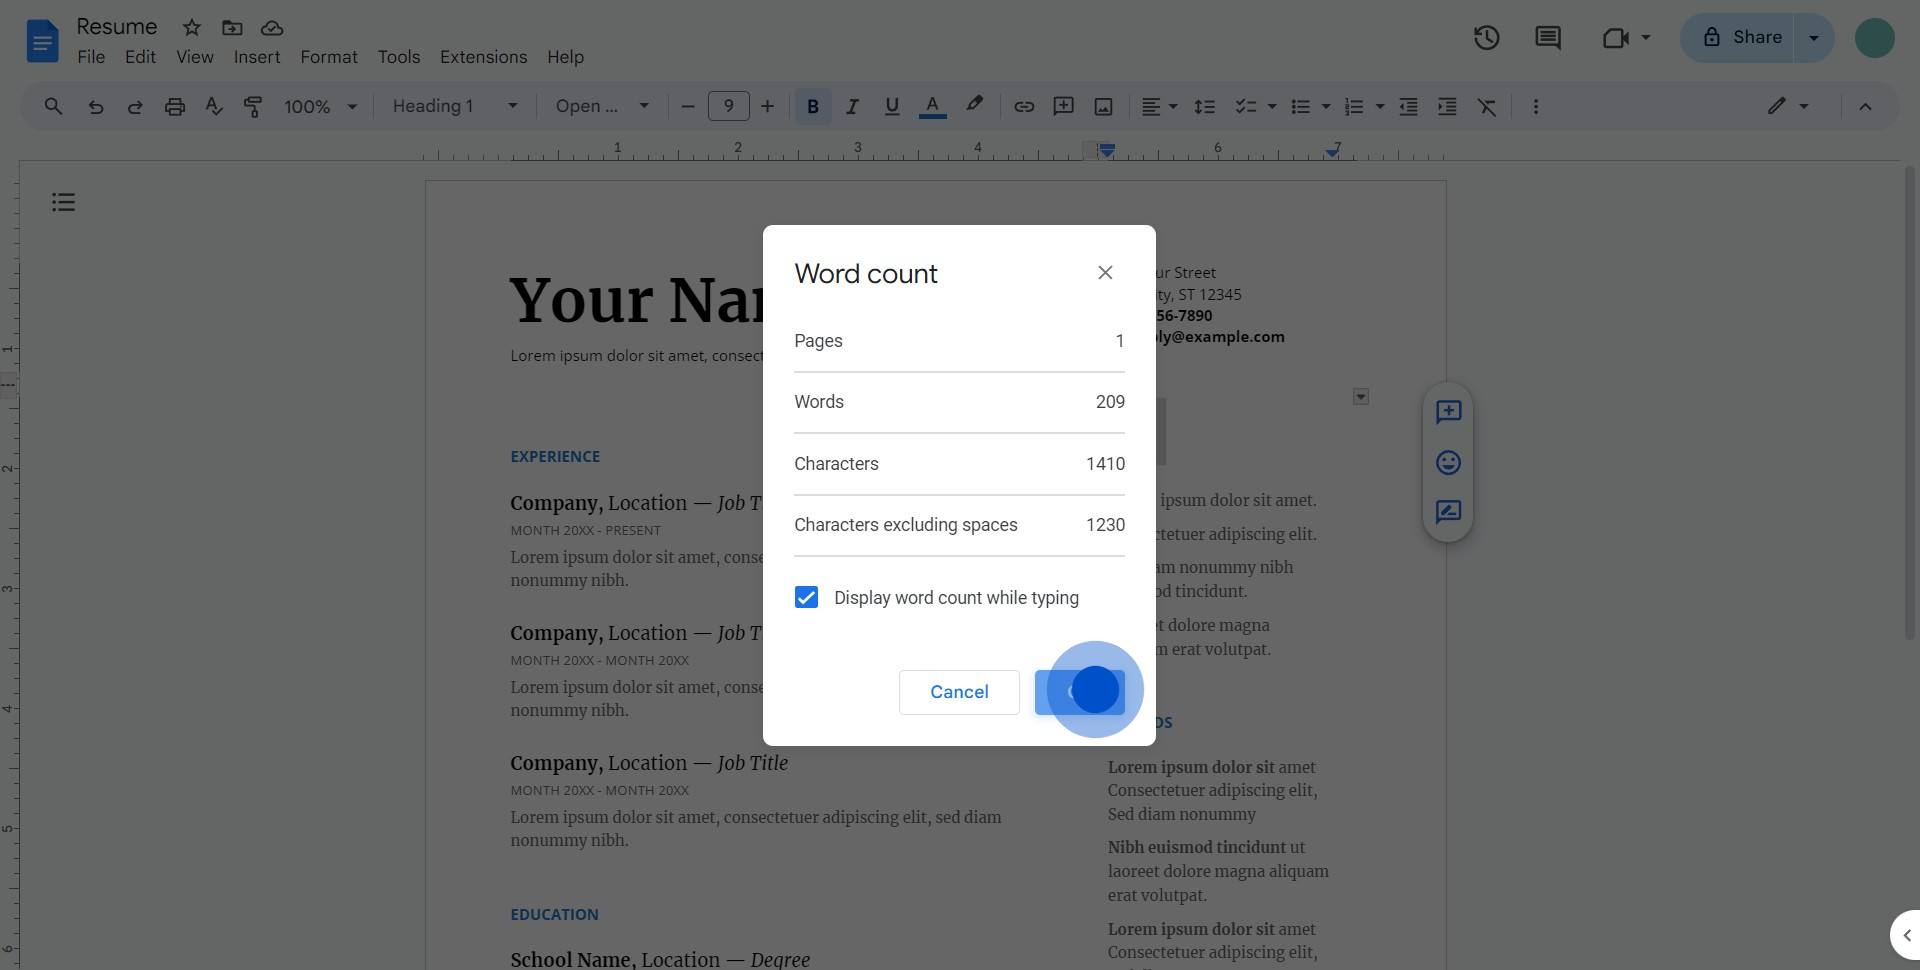Toggle italic formatting
The image size is (1920, 970).
pos(852,106)
